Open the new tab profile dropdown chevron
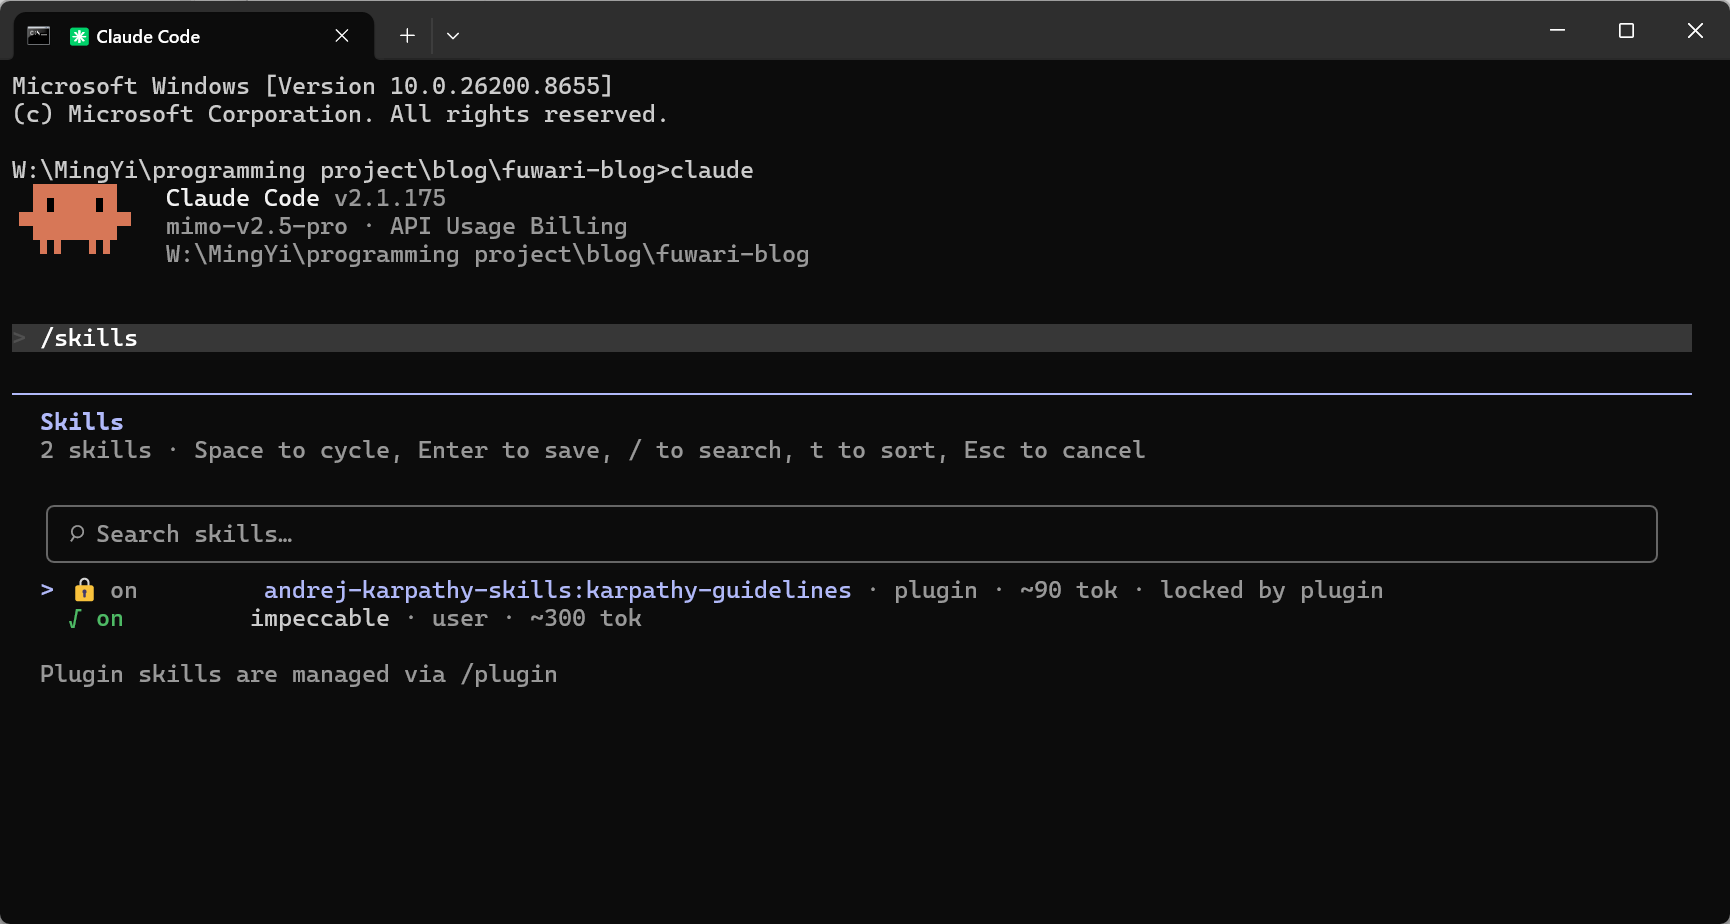Image resolution: width=1730 pixels, height=924 pixels. (453, 36)
